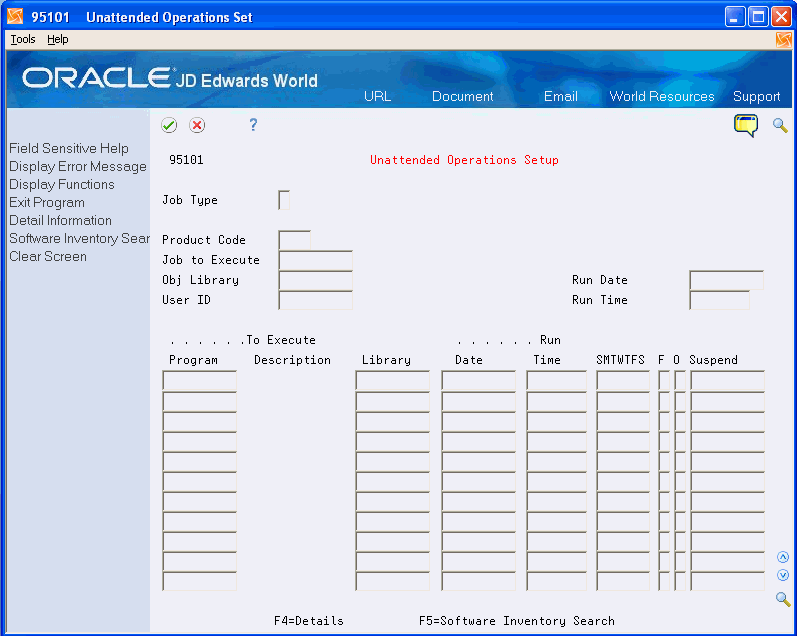Click last row Program field
The image size is (797, 636).
click(199, 581)
